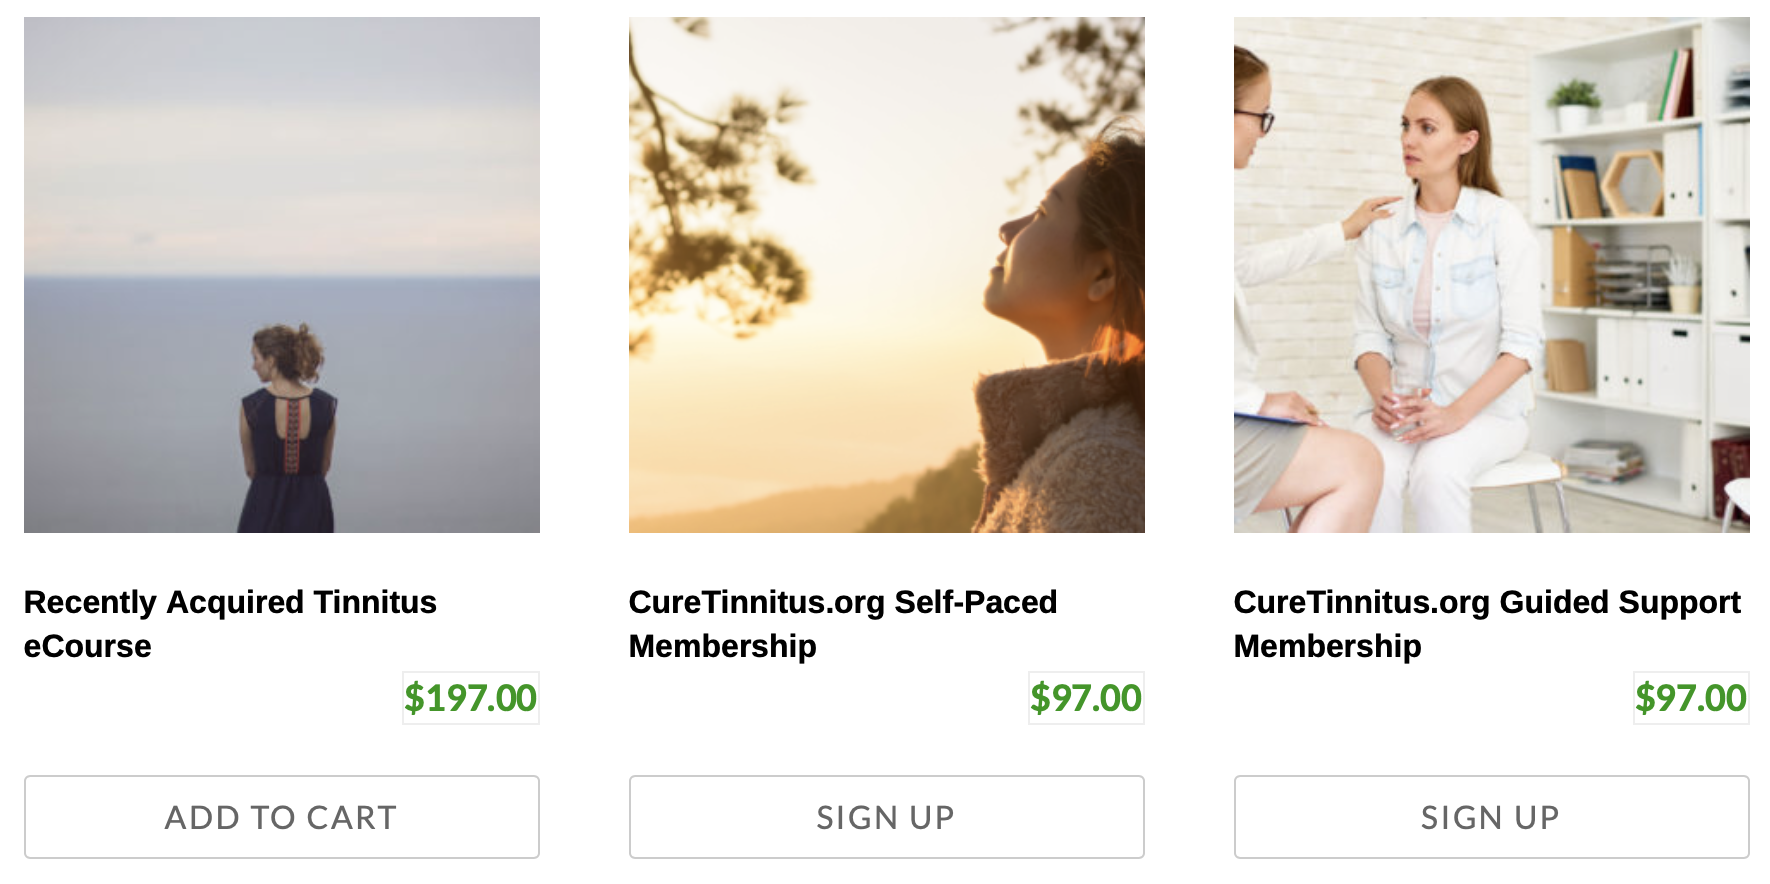Open the CureTinnitus.org Self-Paced Membership title
Image resolution: width=1770 pixels, height=884 pixels.
point(842,603)
